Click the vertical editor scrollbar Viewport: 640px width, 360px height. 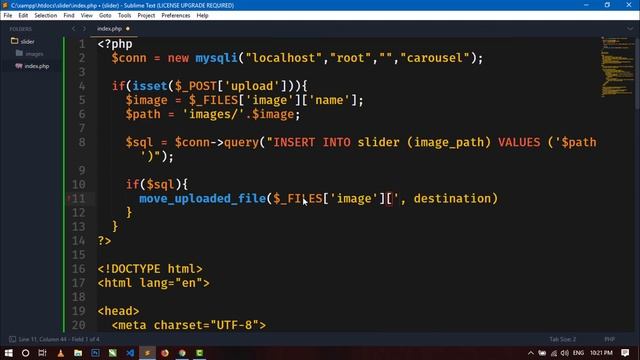click(637, 73)
